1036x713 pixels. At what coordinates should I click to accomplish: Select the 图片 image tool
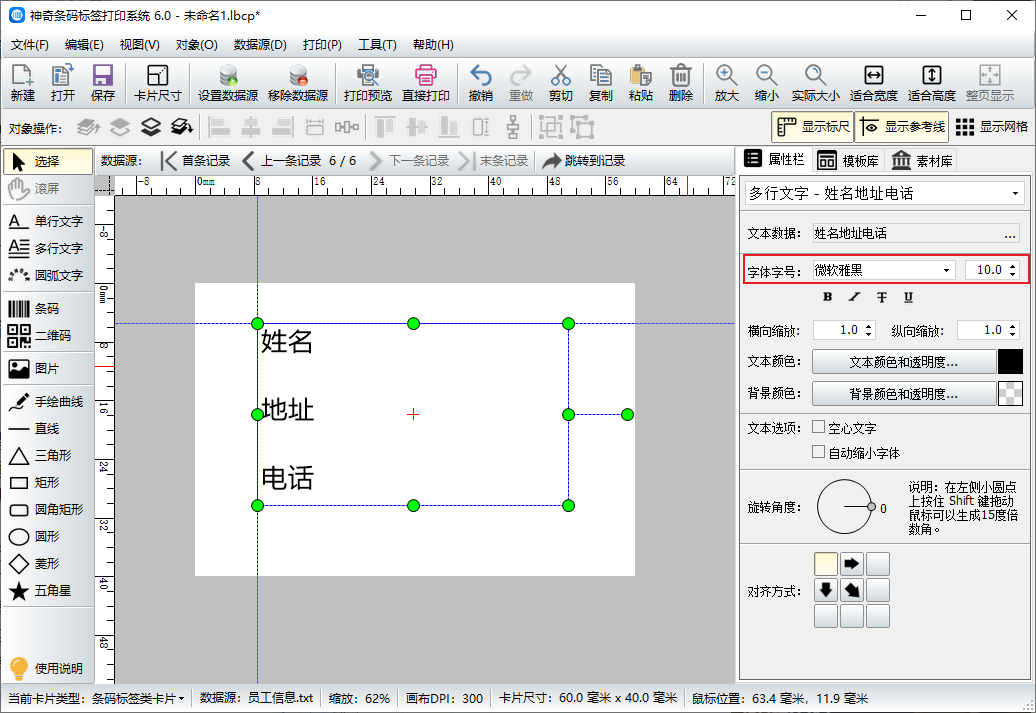click(x=46, y=369)
